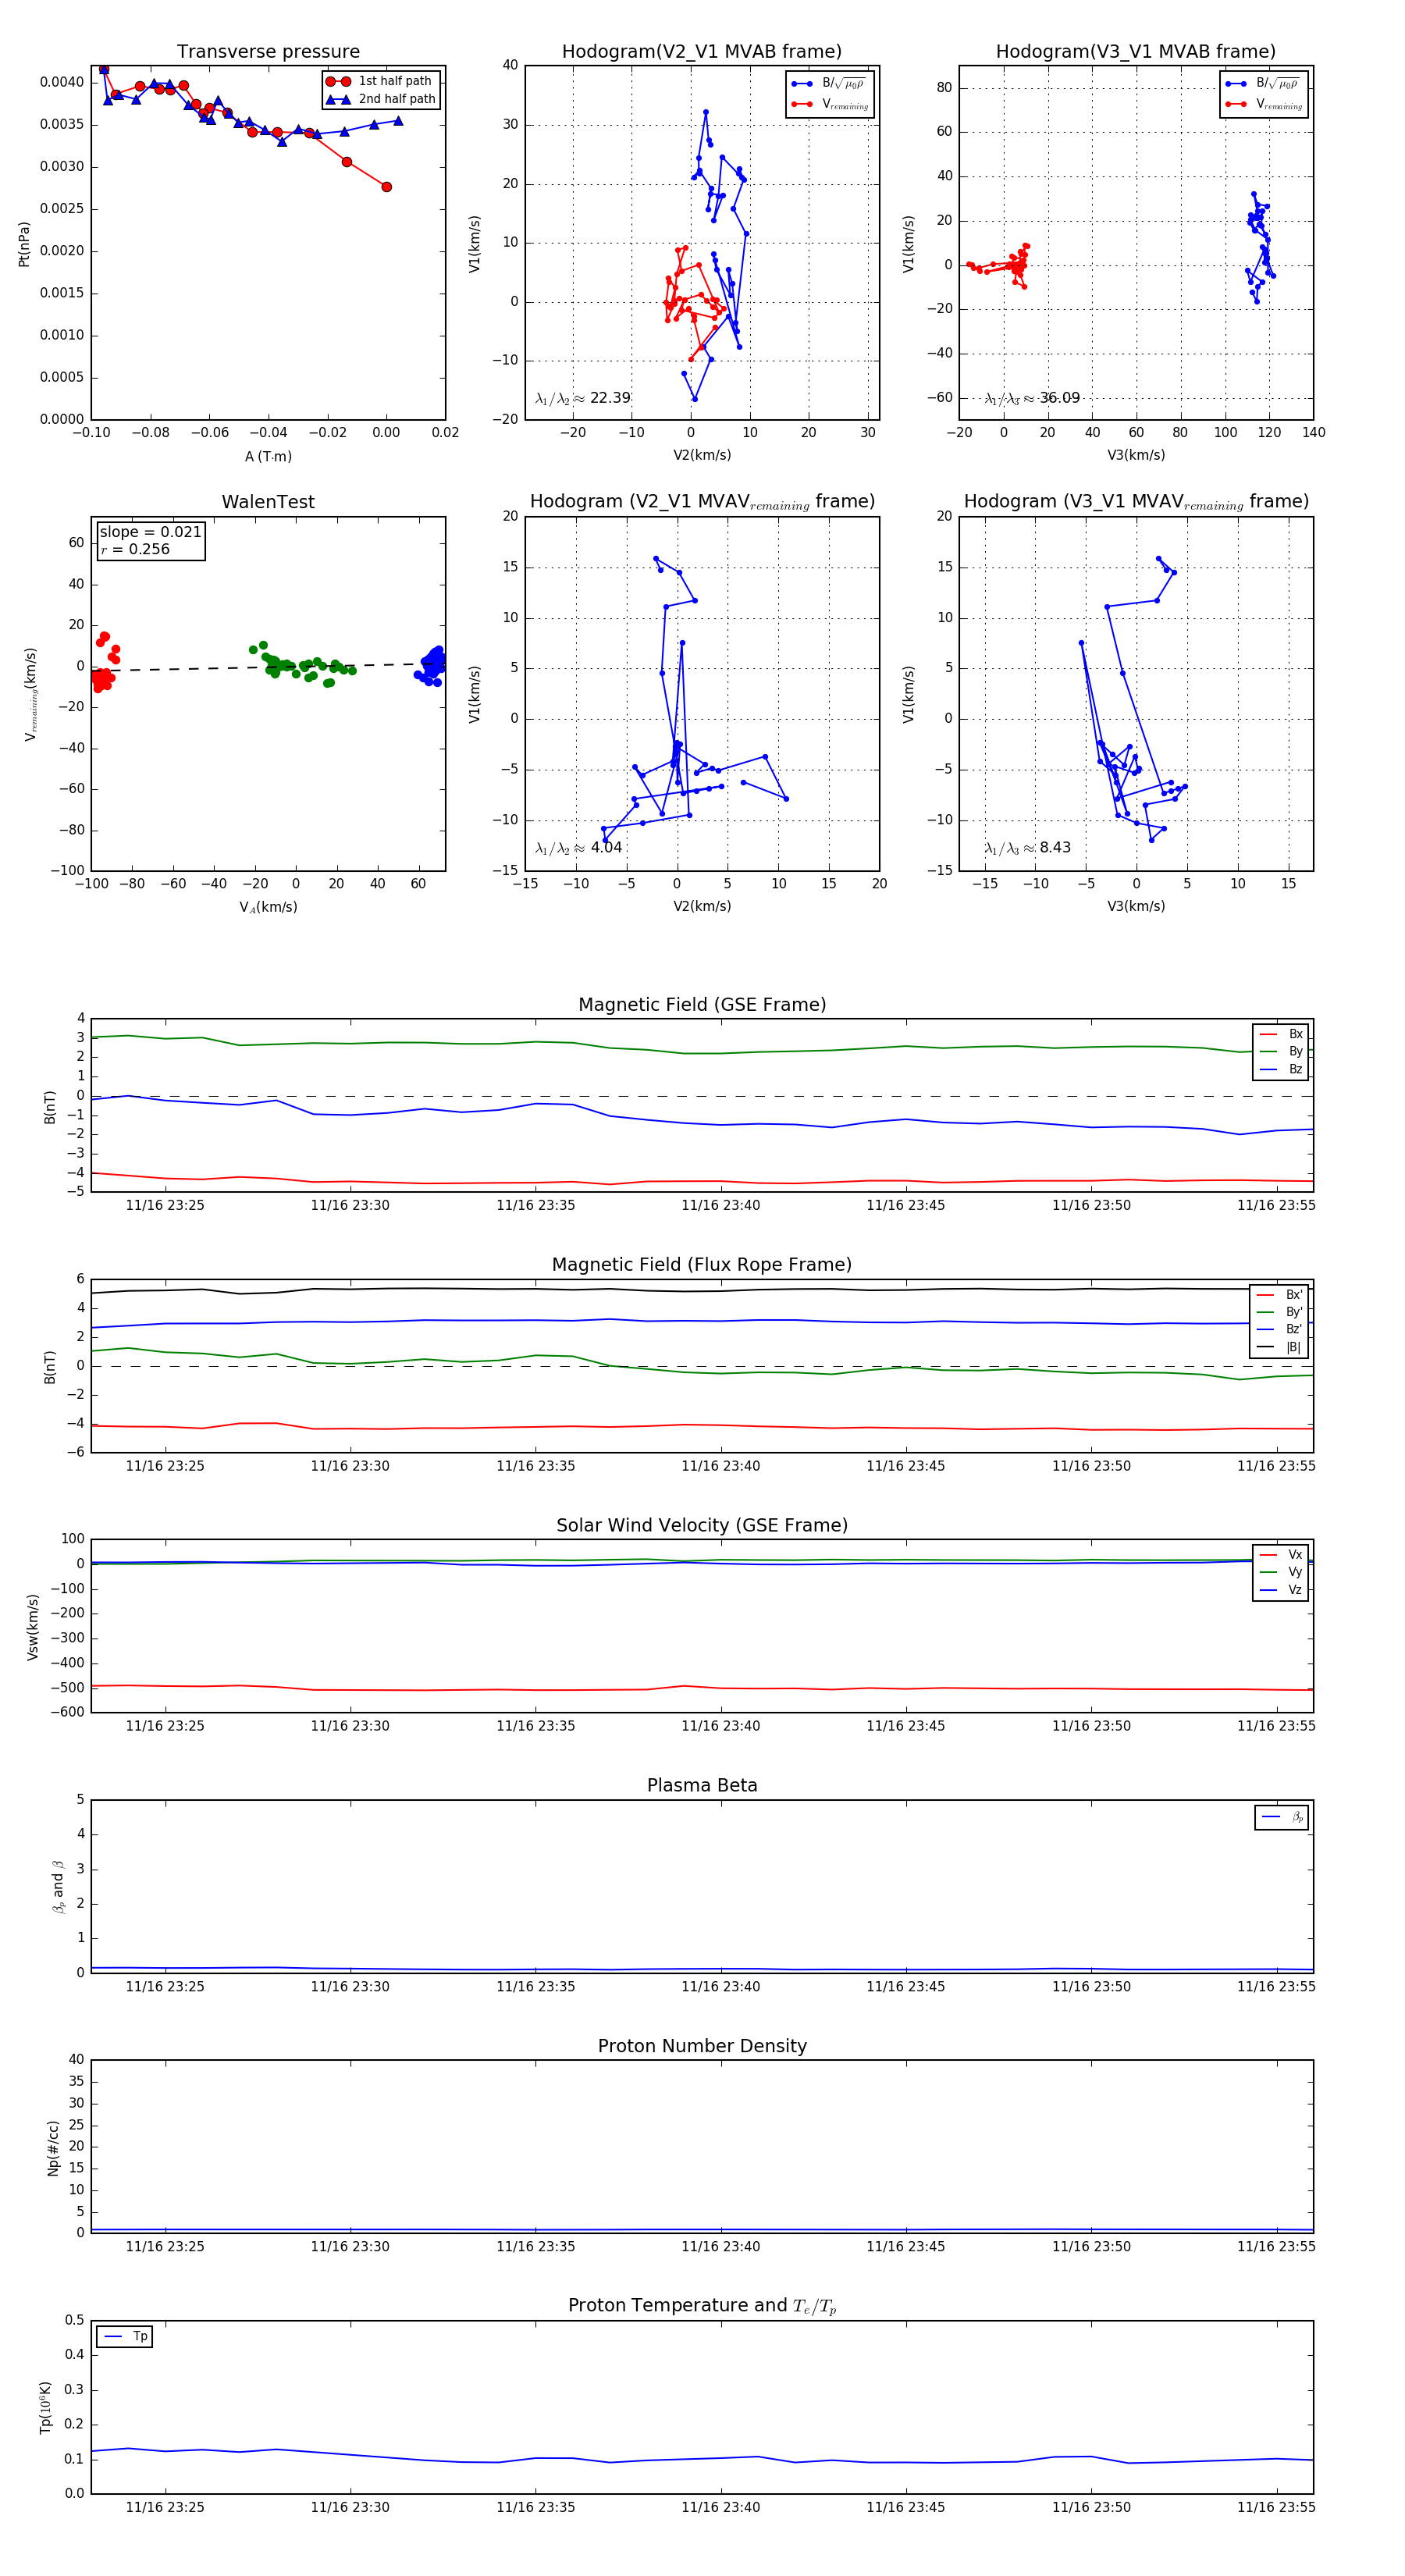
Task: Select the 'Vy' legend entry
Action: [x=1281, y=1572]
